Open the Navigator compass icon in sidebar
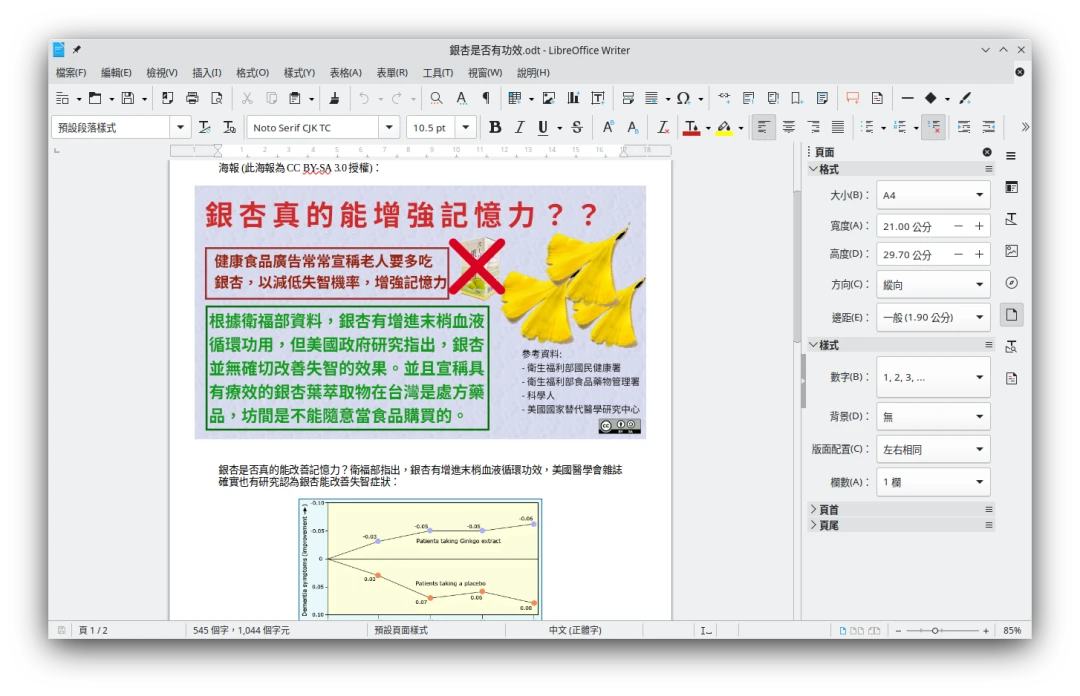The image size is (1080, 696). (1011, 283)
